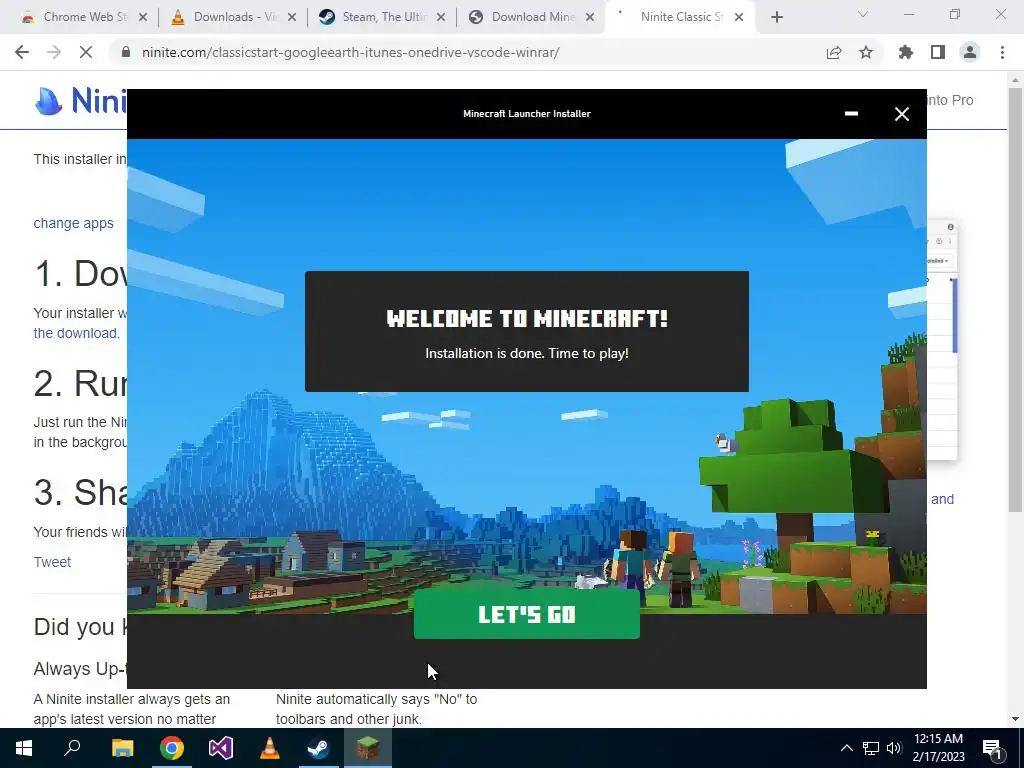Click the 'and' link on the right side
This screenshot has height=768, width=1024.
942,499
